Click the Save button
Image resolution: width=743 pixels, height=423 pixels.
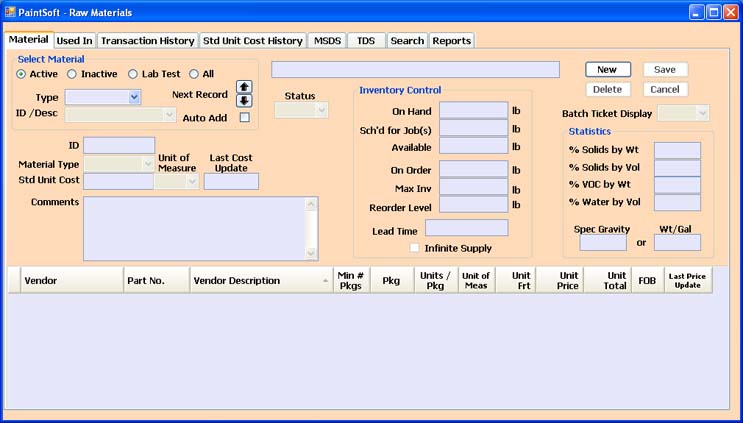click(x=665, y=70)
